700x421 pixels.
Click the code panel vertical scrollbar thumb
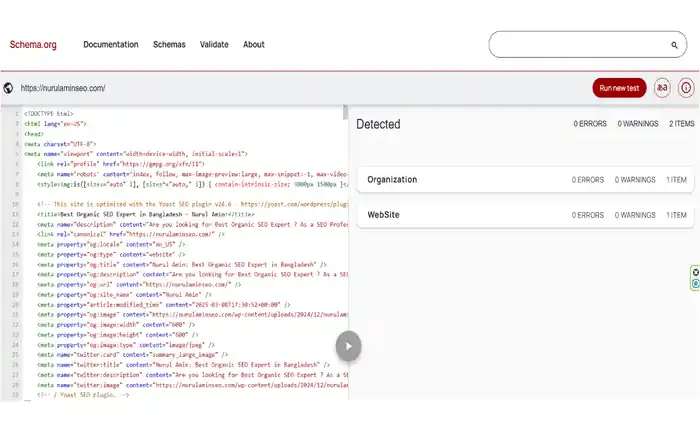coord(345,112)
